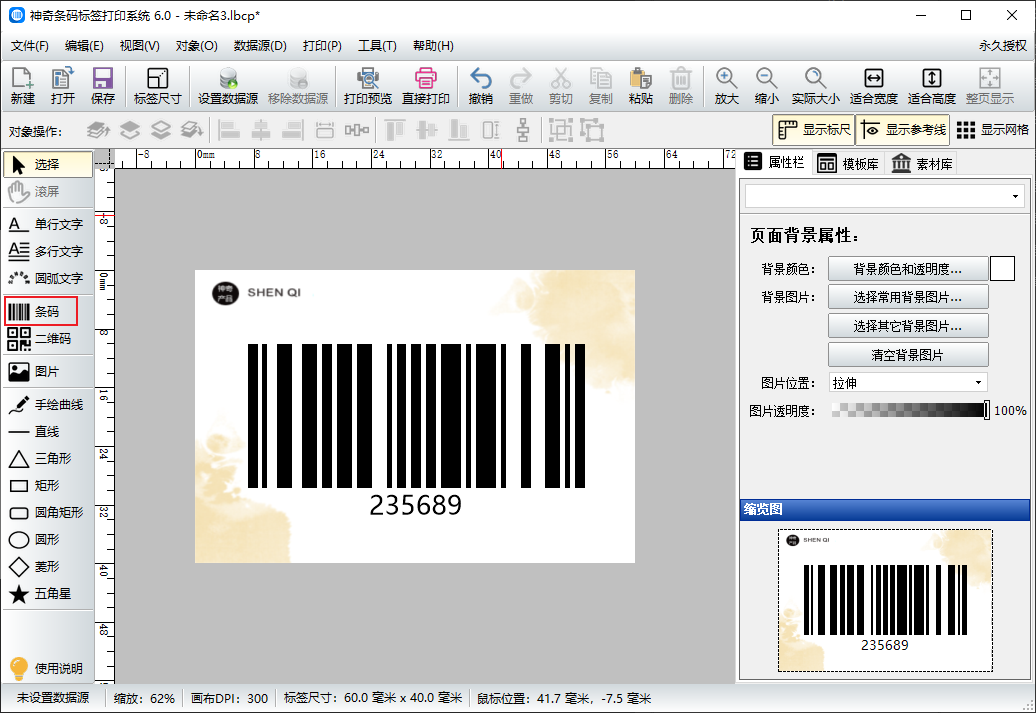1036x713 pixels.
Task: Select the 五角星 star tool
Action: point(48,594)
